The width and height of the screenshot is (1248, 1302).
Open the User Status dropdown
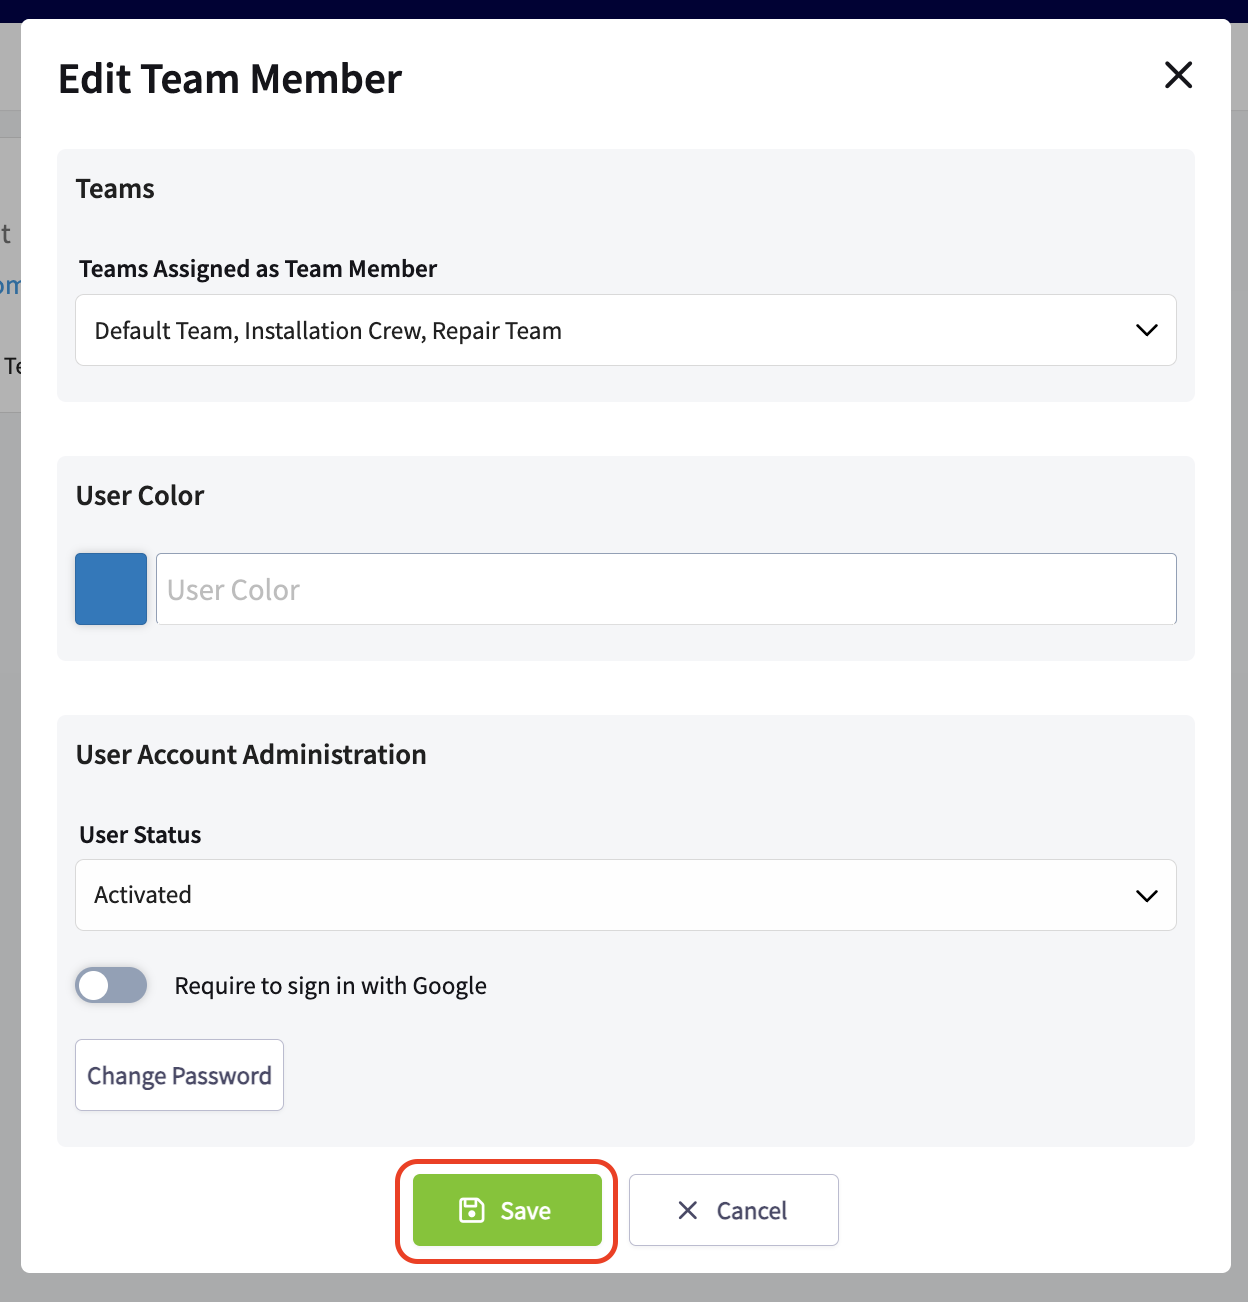tap(626, 895)
